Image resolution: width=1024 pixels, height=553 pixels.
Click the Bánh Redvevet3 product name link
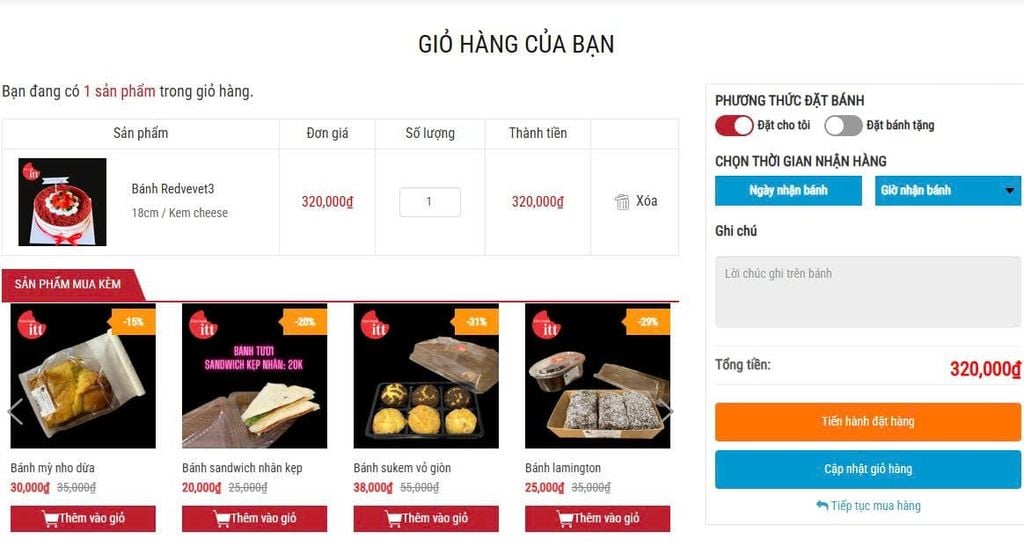pos(173,189)
